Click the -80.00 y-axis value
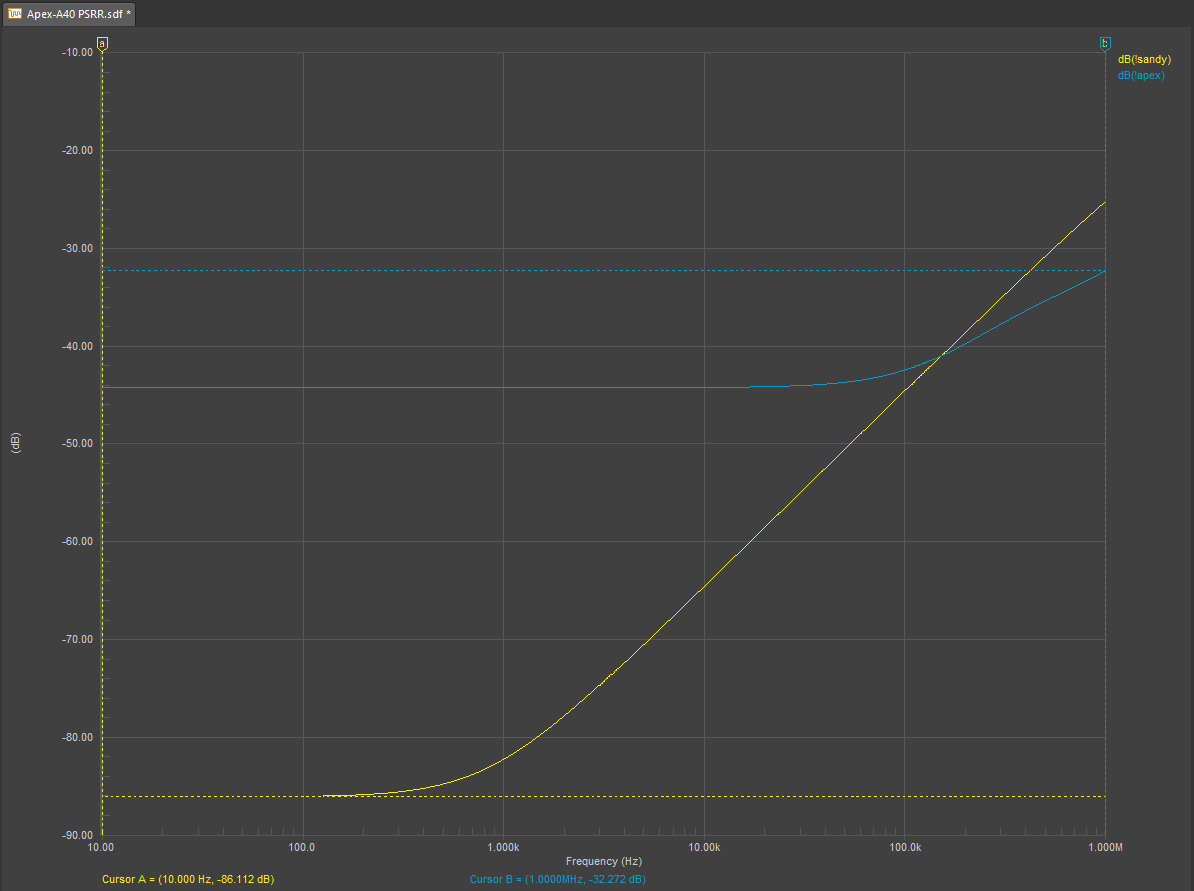Screen dimensions: 1194x891 click(x=77, y=737)
